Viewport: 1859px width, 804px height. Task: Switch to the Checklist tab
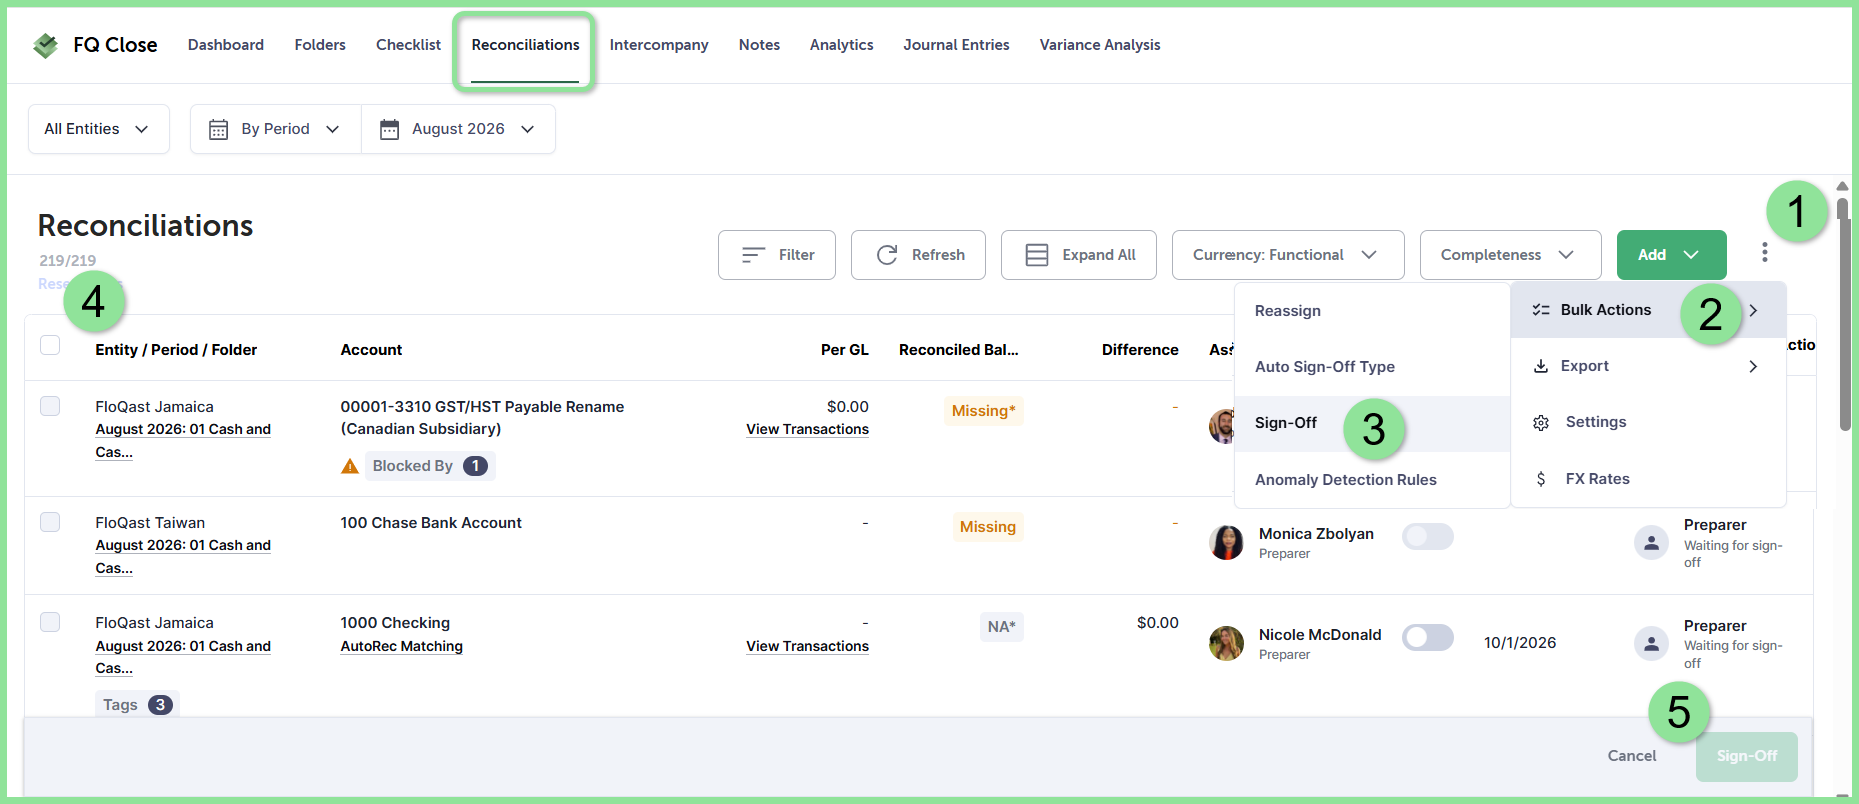click(408, 45)
